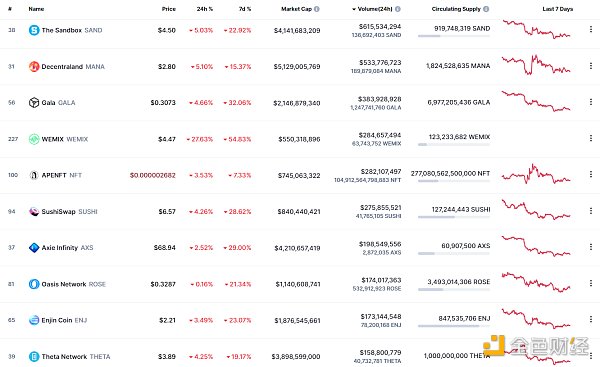The height and width of the screenshot is (367, 600).
Task: Open info tooltip beside Market Cap header
Action: [x=317, y=9]
